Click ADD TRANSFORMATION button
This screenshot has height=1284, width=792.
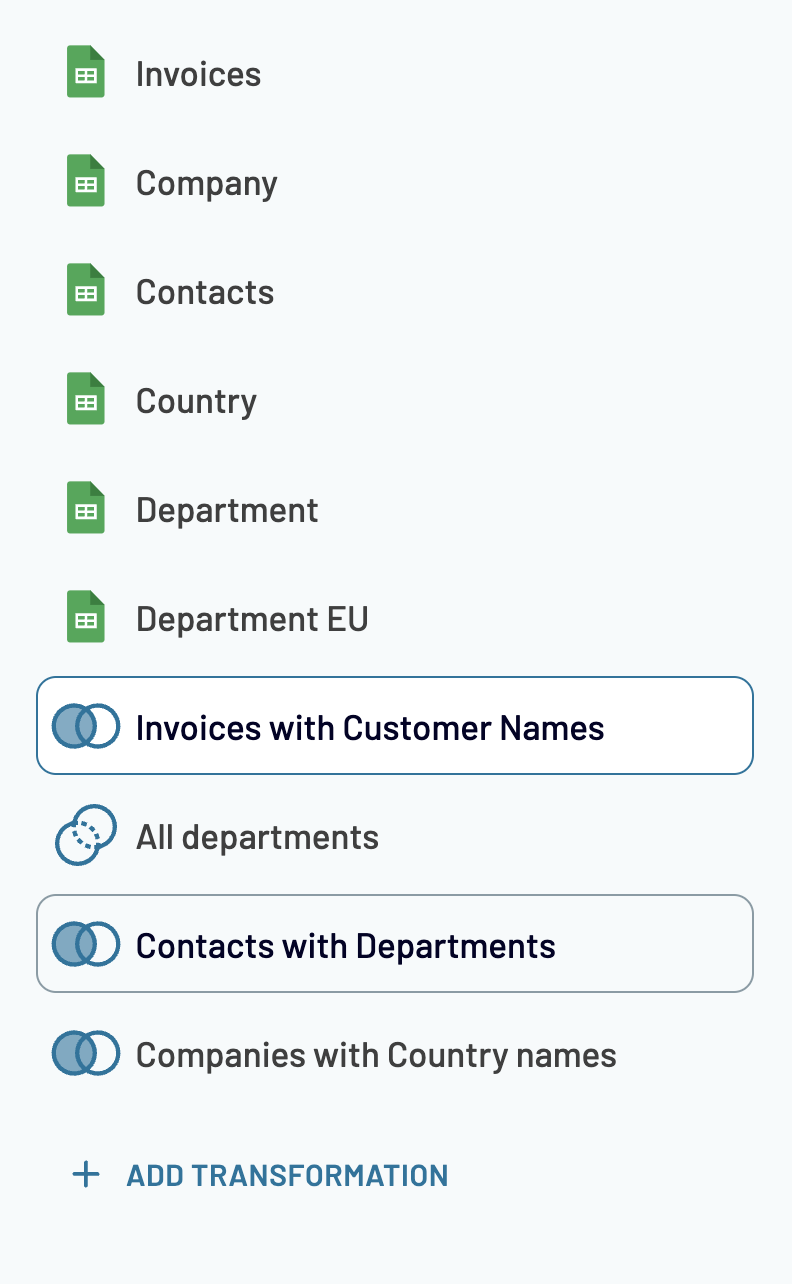pos(286,1175)
